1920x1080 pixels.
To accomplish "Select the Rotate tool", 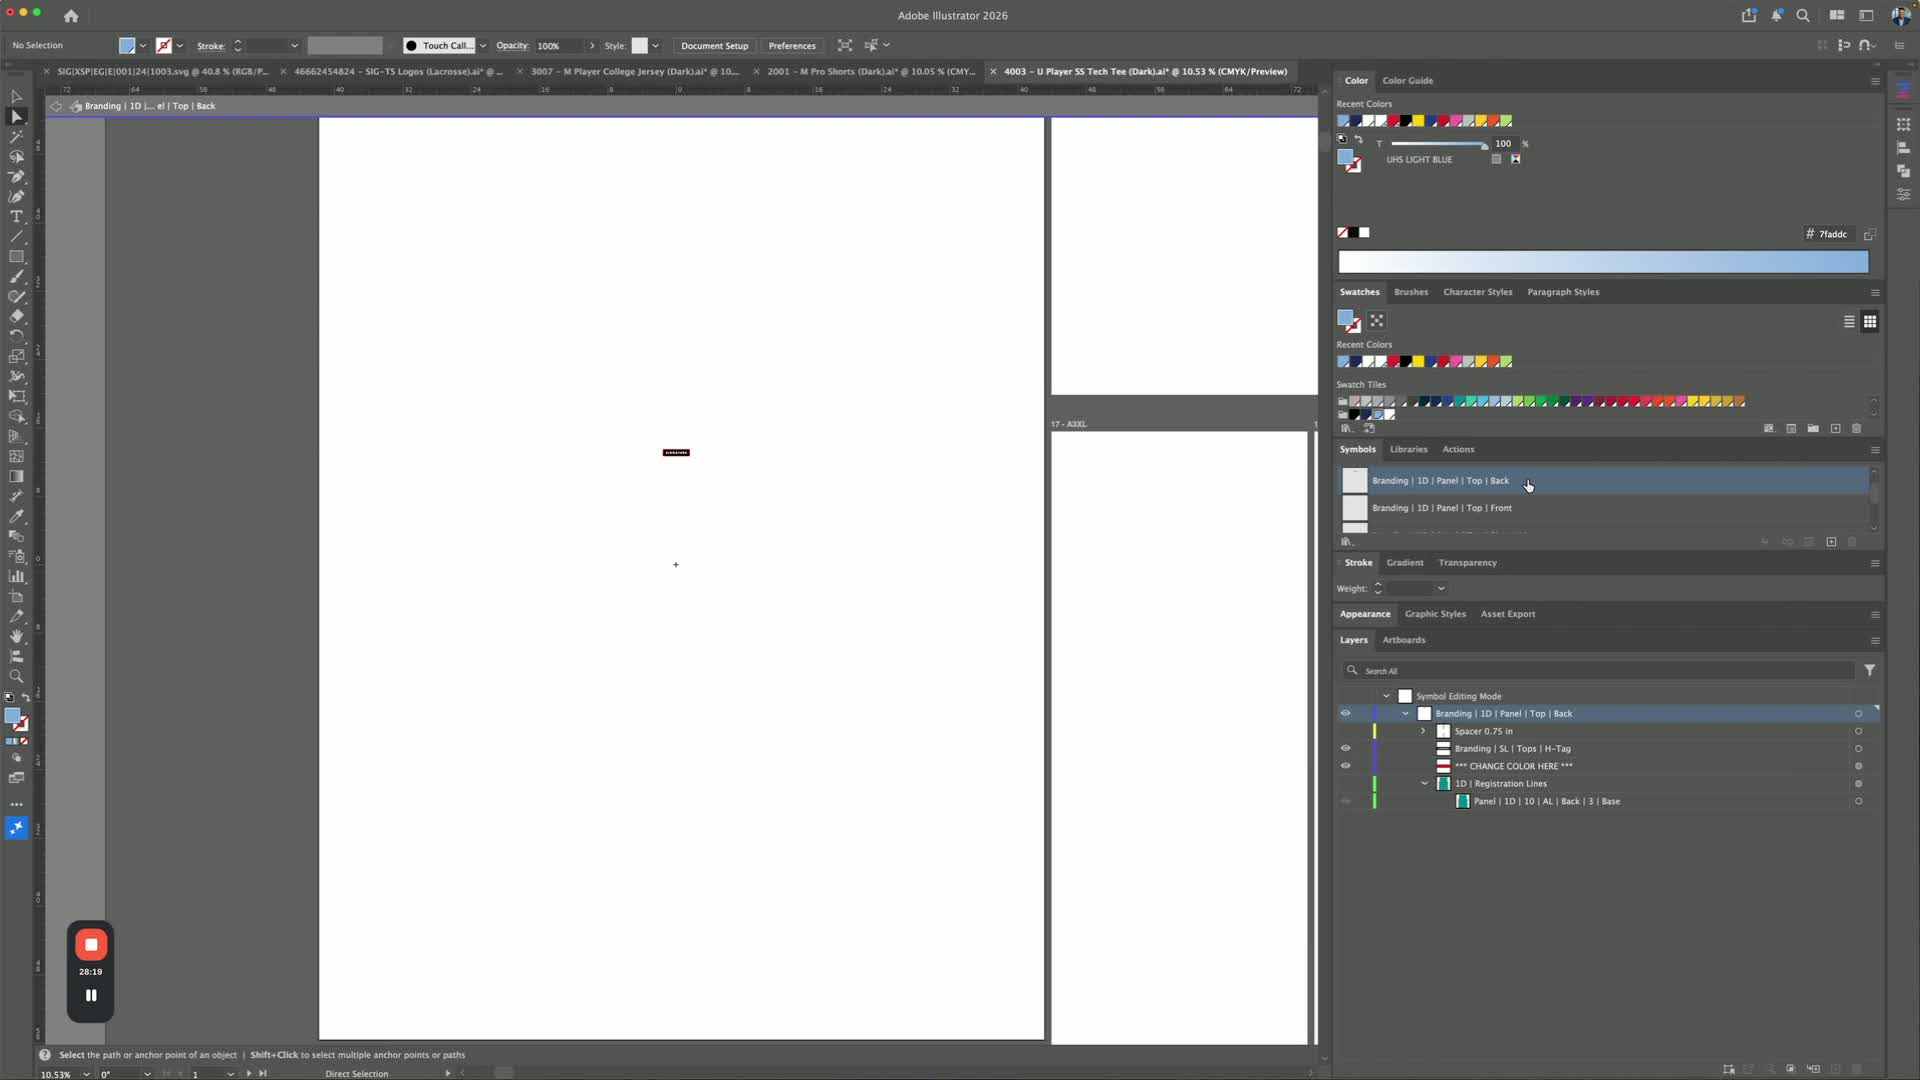I will tap(16, 337).
